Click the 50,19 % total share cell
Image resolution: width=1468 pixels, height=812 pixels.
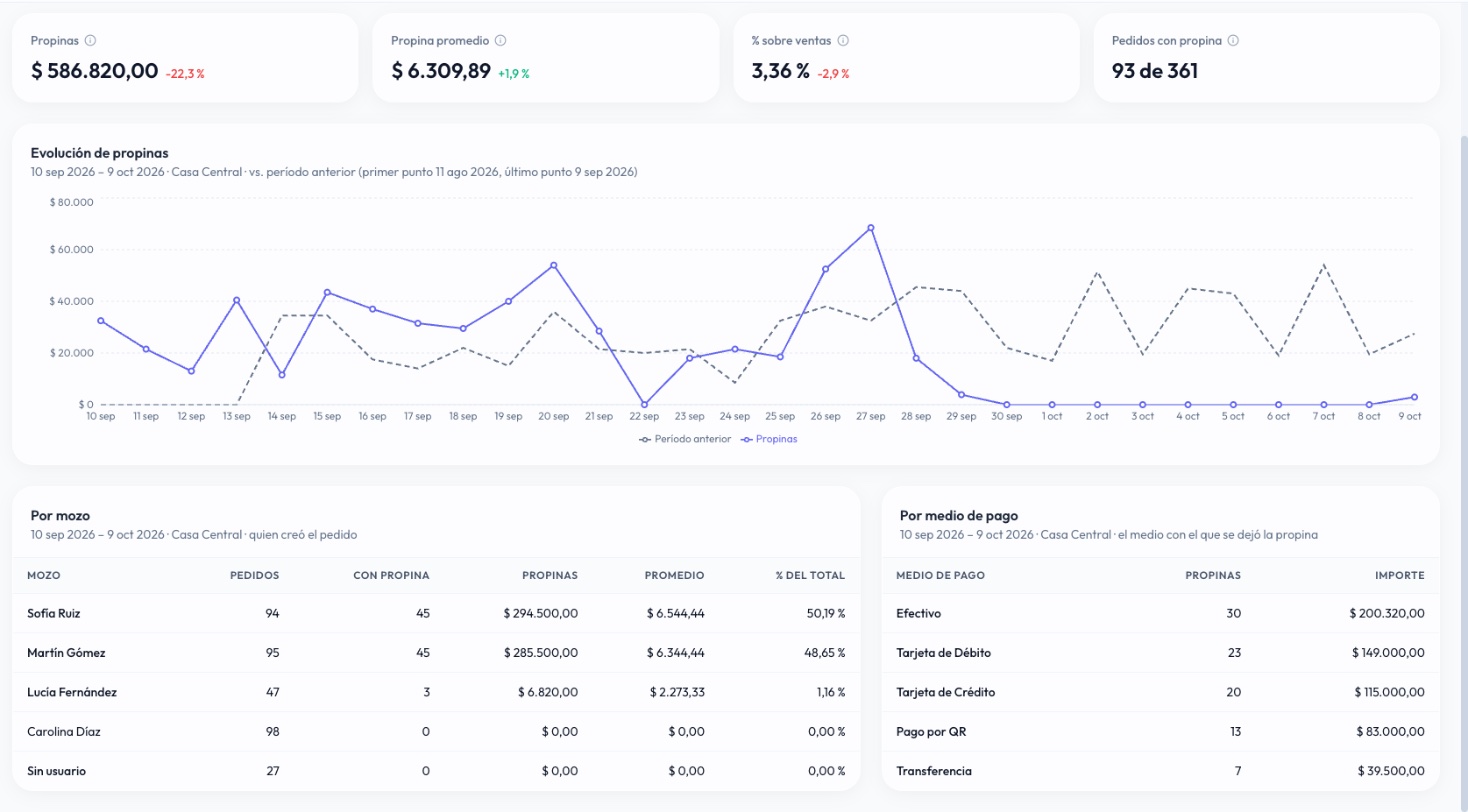[x=825, y=613]
